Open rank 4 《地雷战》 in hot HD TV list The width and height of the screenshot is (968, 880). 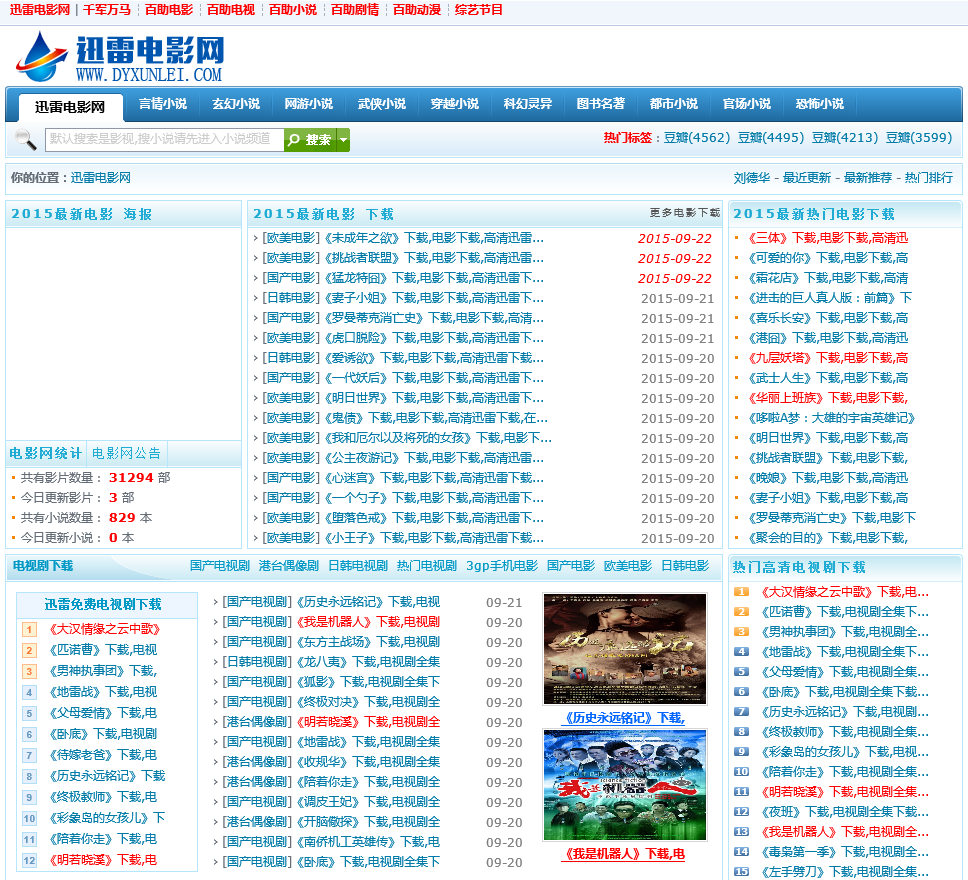coord(845,652)
